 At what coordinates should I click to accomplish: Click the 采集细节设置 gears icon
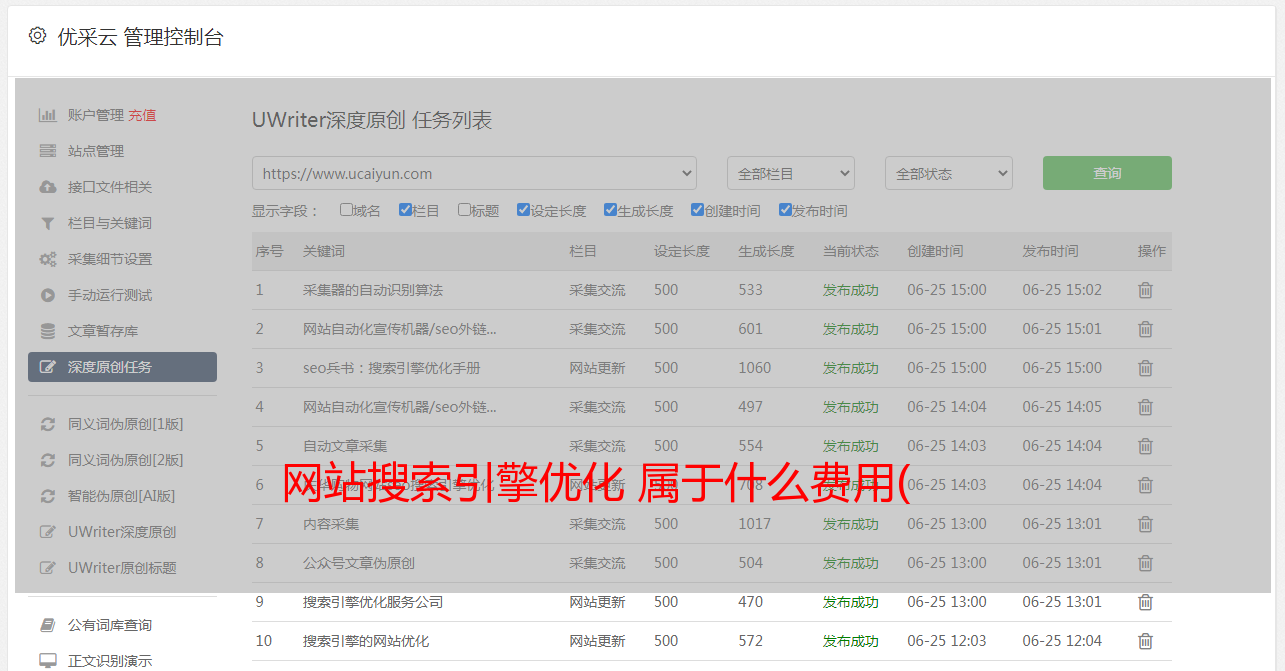pyautogui.click(x=47, y=259)
